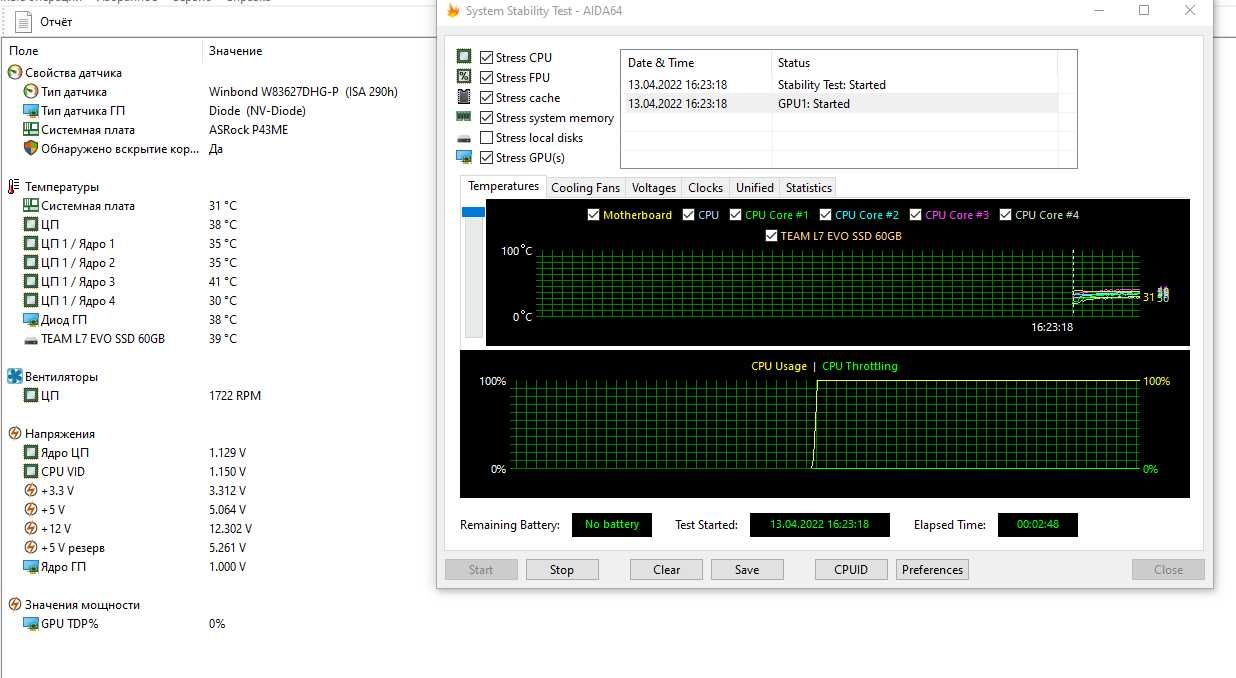The image size is (1236, 678).
Task: Click the Stress CPU chip icon
Action: click(464, 57)
